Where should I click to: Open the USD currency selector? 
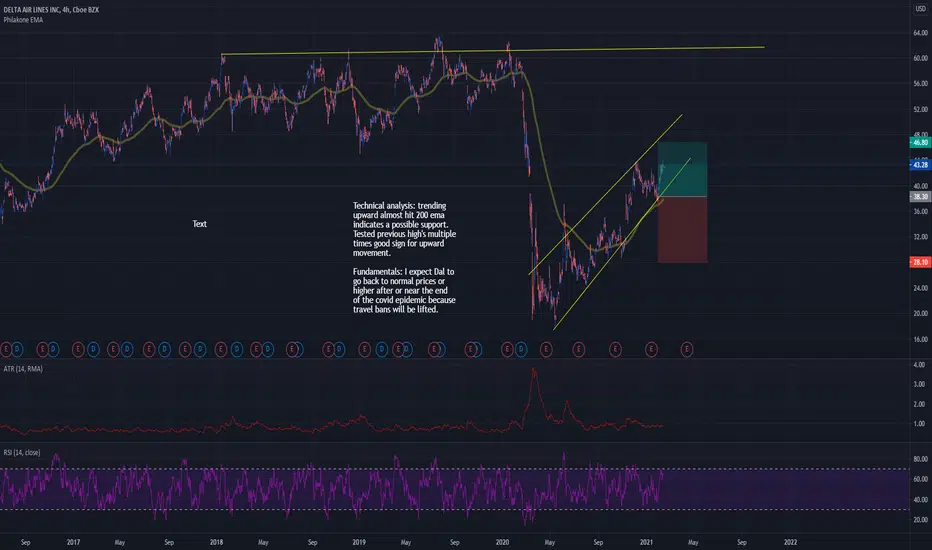click(x=920, y=8)
